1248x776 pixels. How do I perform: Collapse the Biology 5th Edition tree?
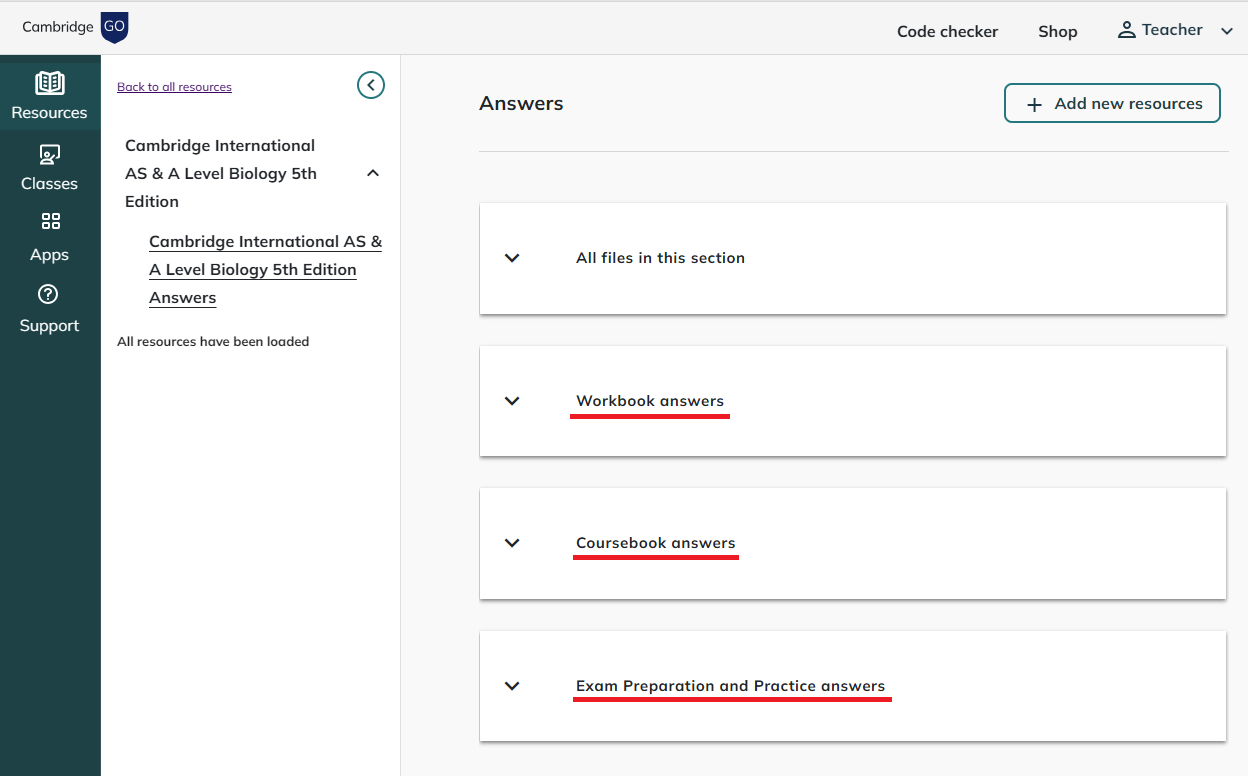373,173
